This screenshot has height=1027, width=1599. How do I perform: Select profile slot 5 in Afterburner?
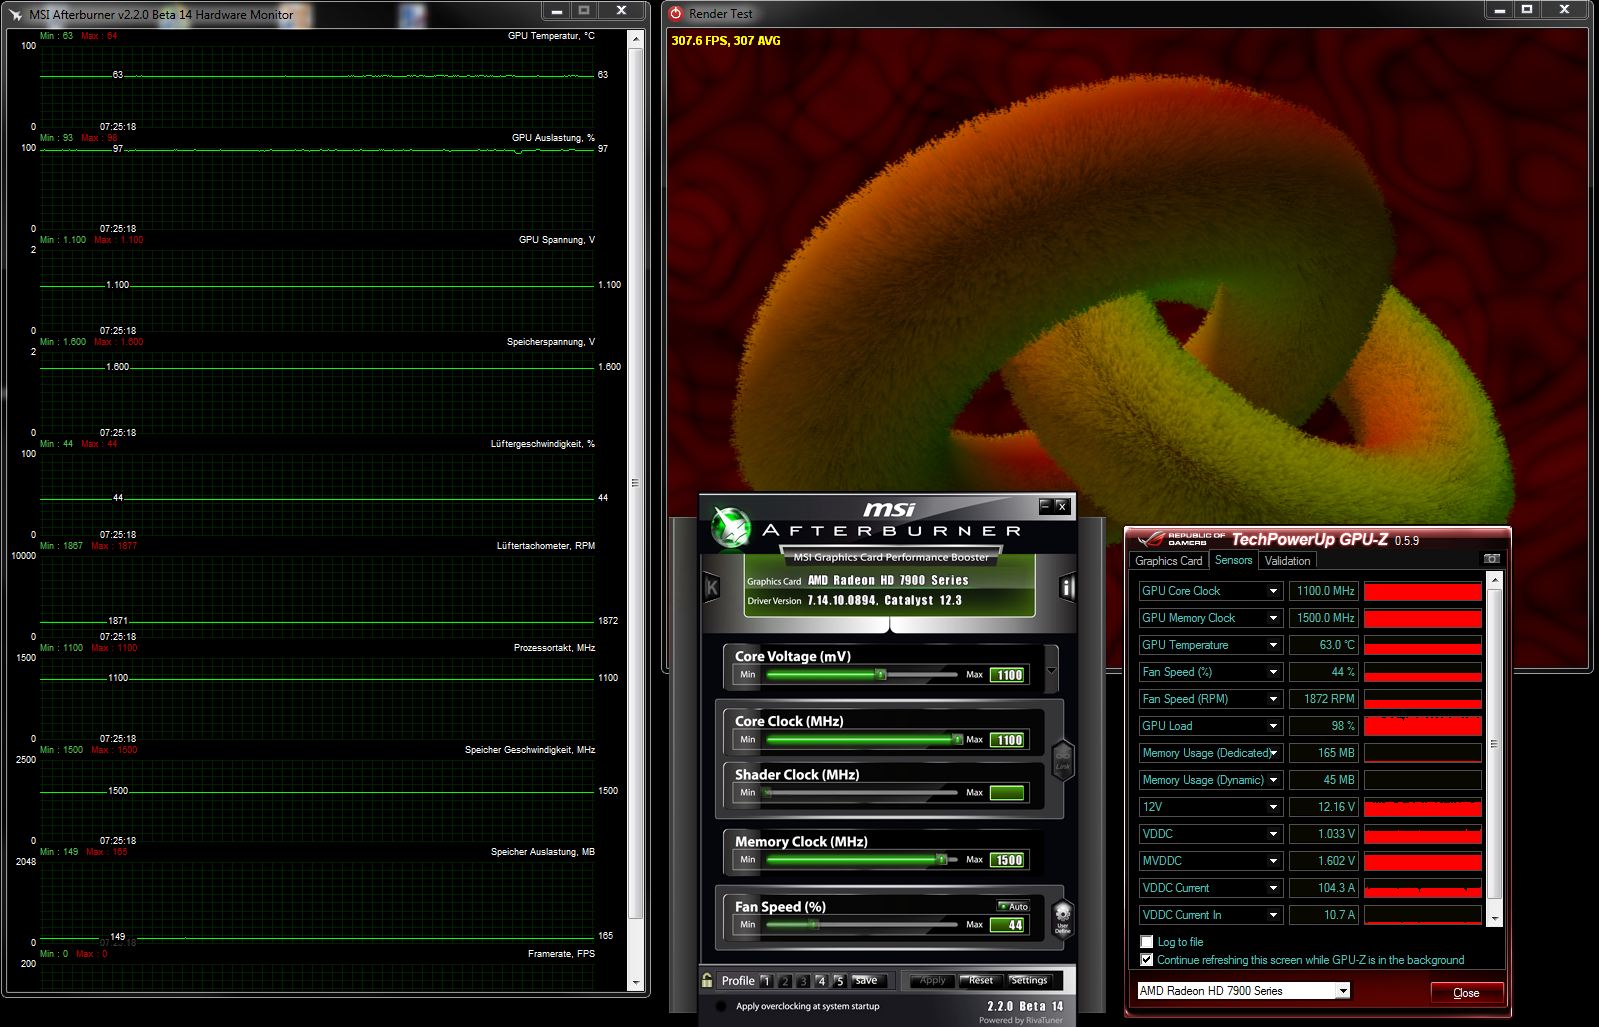click(x=839, y=981)
